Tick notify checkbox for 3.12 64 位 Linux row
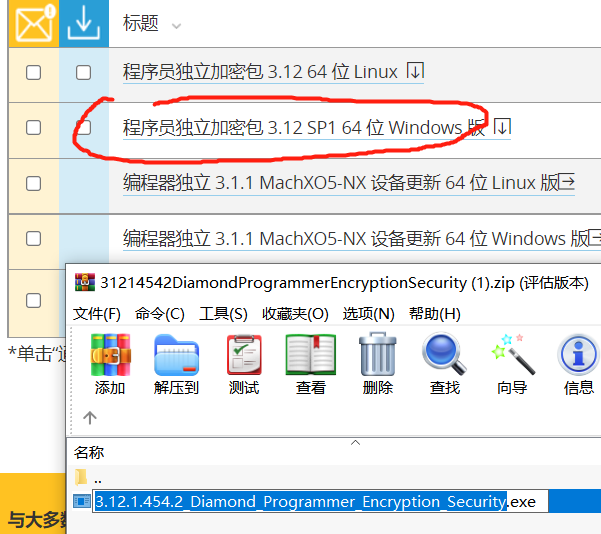Screen dimensions: 601x534 point(33,72)
